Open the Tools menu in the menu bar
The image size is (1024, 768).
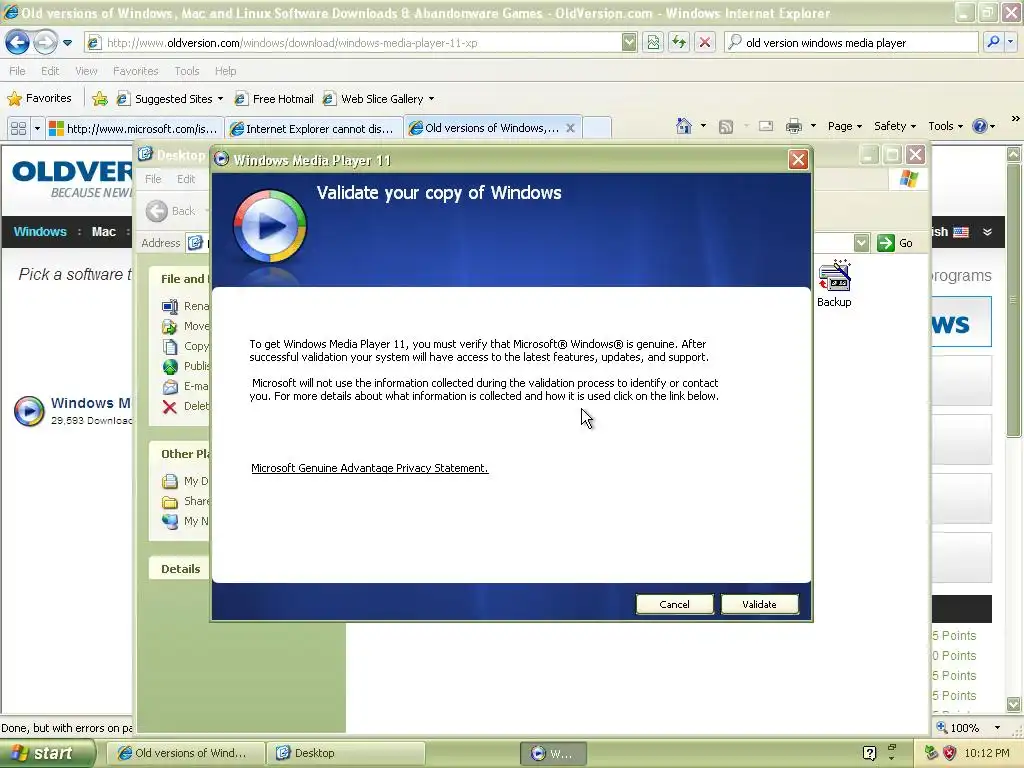[x=187, y=71]
